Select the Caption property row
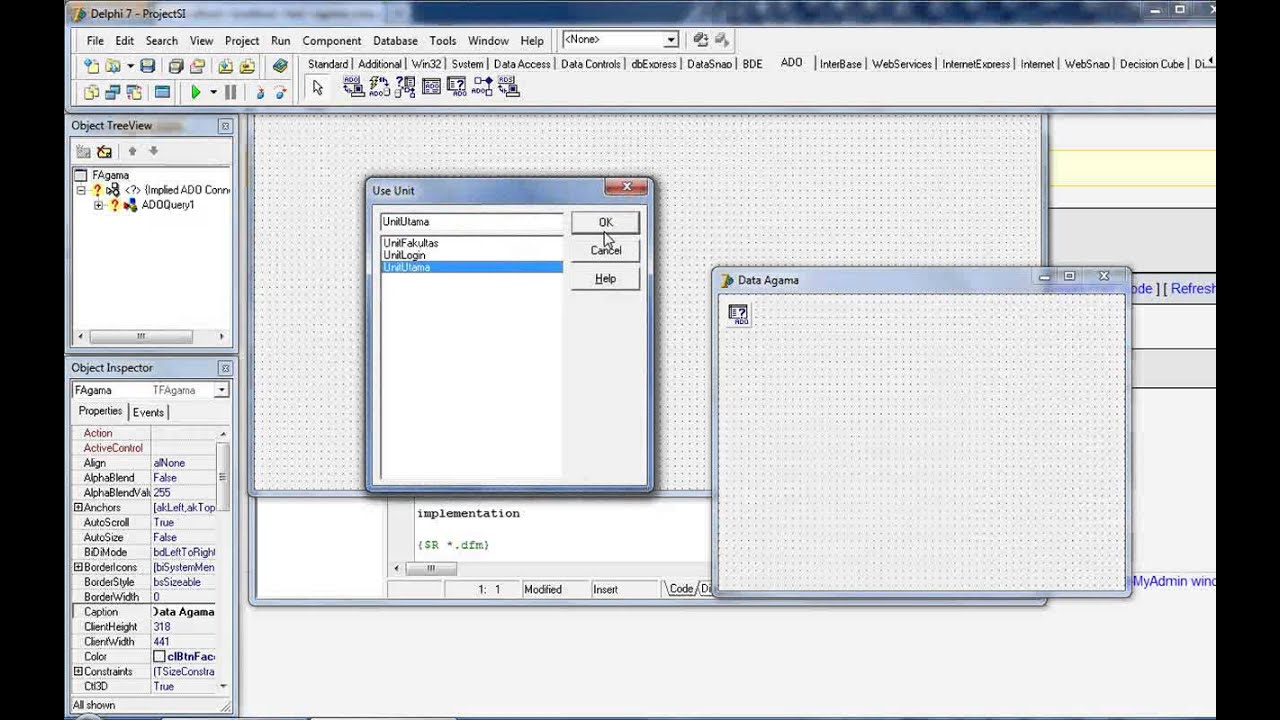The width and height of the screenshot is (1280, 720). [x=145, y=612]
